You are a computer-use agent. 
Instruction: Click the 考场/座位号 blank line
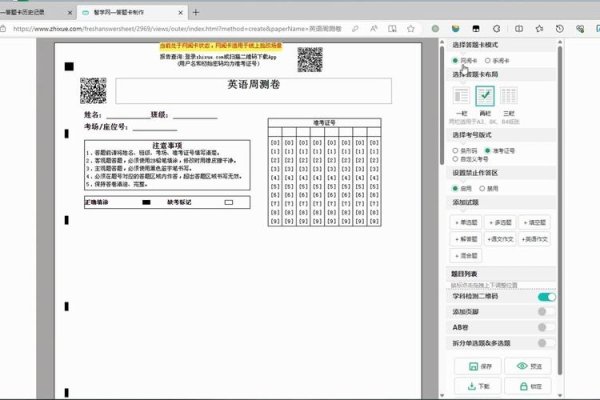coord(155,127)
